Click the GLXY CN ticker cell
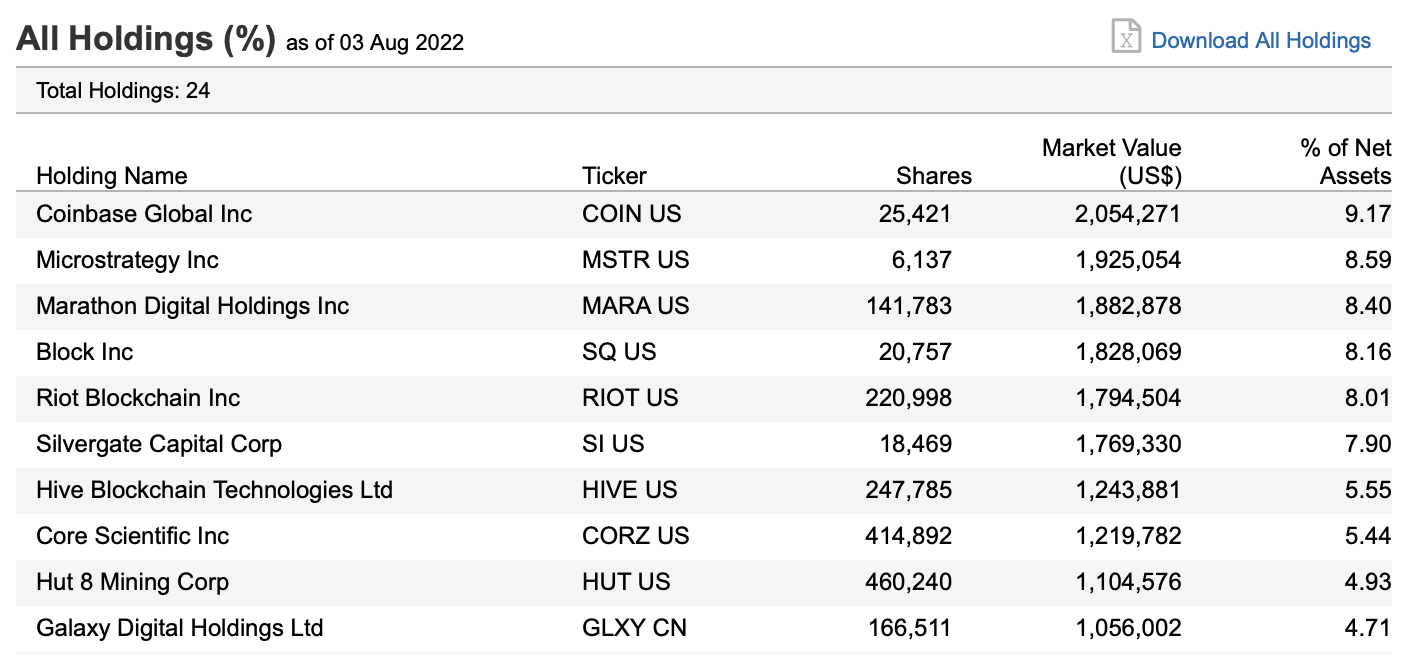 [634, 628]
